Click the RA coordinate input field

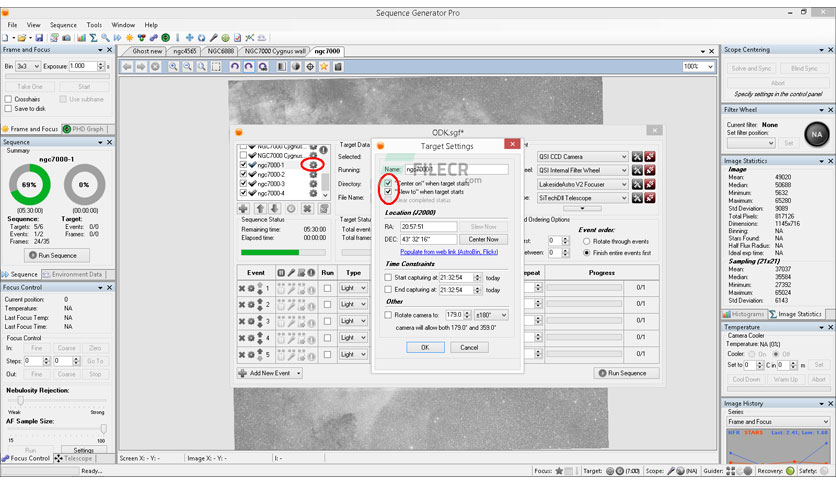pyautogui.click(x=428, y=227)
